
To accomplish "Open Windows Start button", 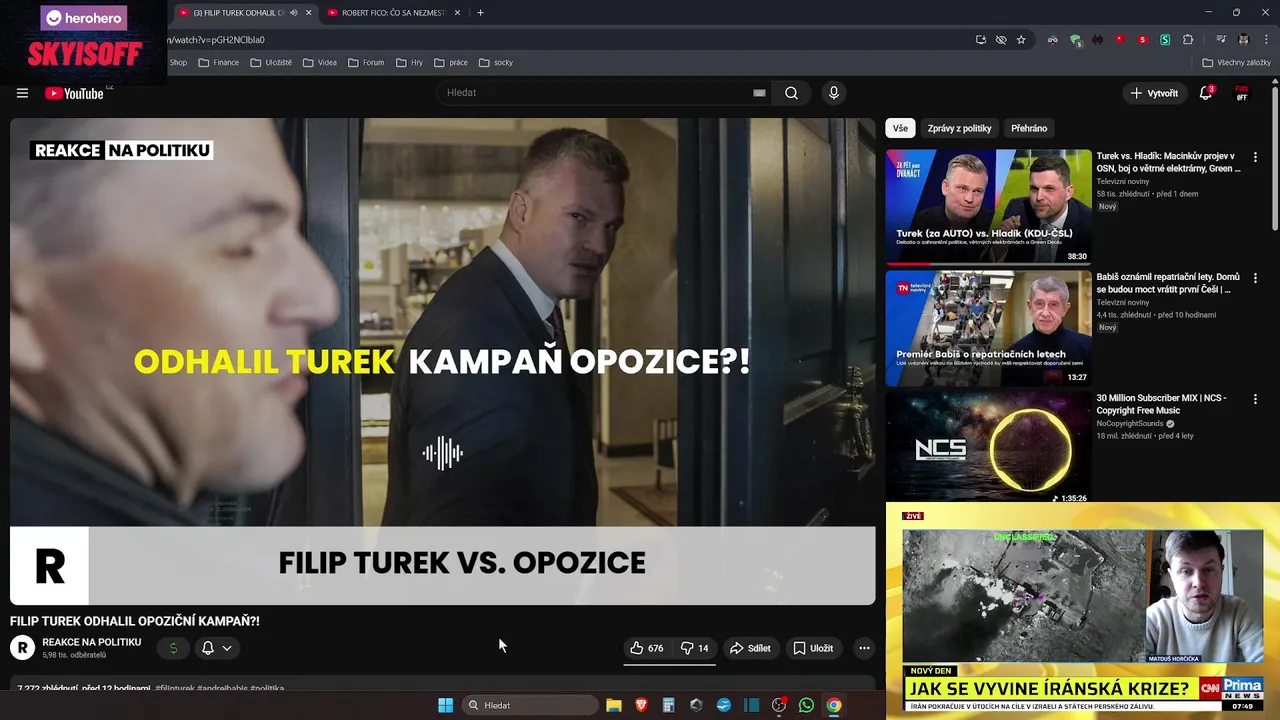I will (x=445, y=705).
